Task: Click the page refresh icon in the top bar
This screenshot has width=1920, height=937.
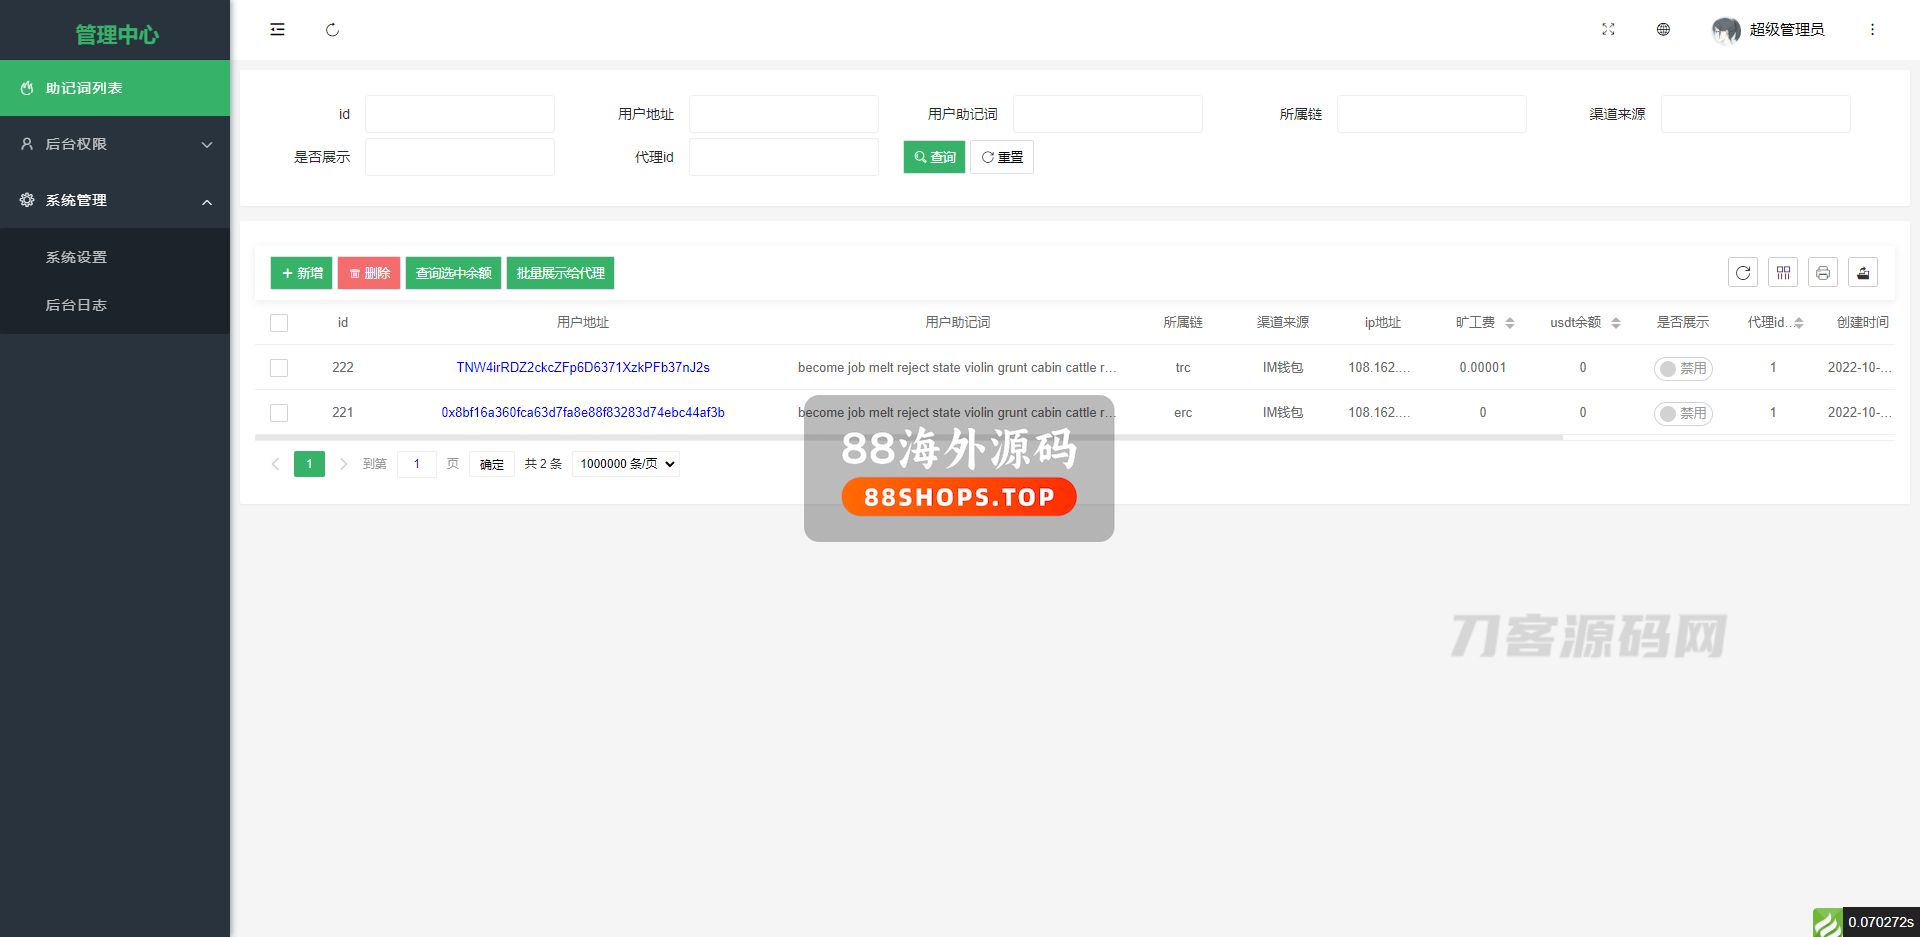Action: coord(332,30)
